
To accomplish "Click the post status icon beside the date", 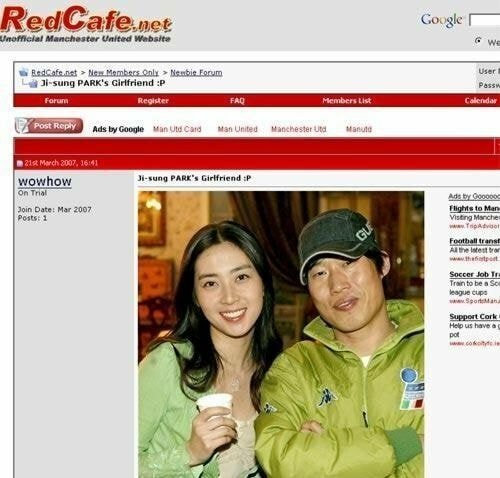I will (x=20, y=163).
